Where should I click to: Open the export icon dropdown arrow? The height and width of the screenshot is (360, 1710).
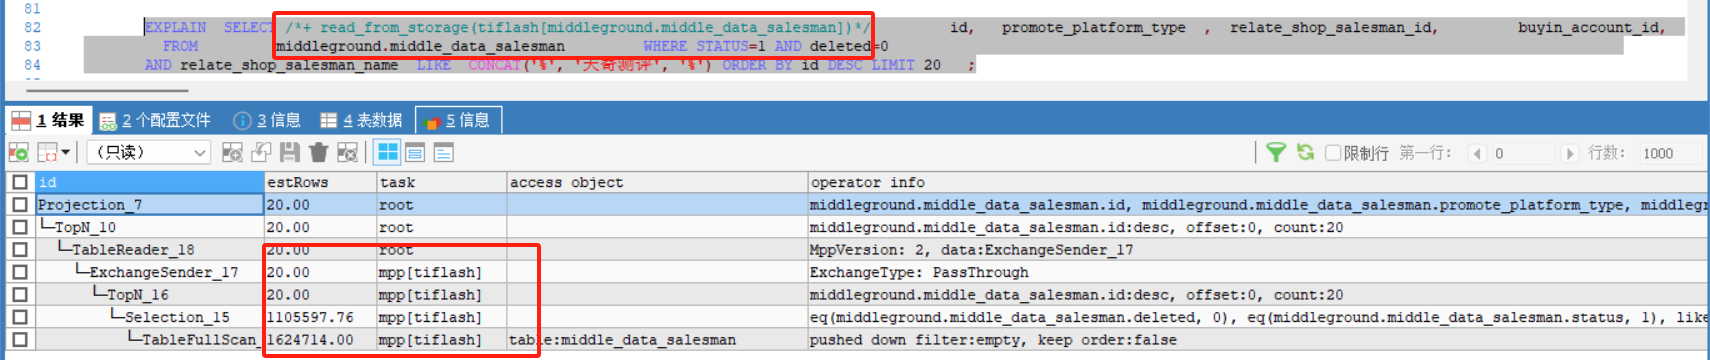tap(66, 152)
